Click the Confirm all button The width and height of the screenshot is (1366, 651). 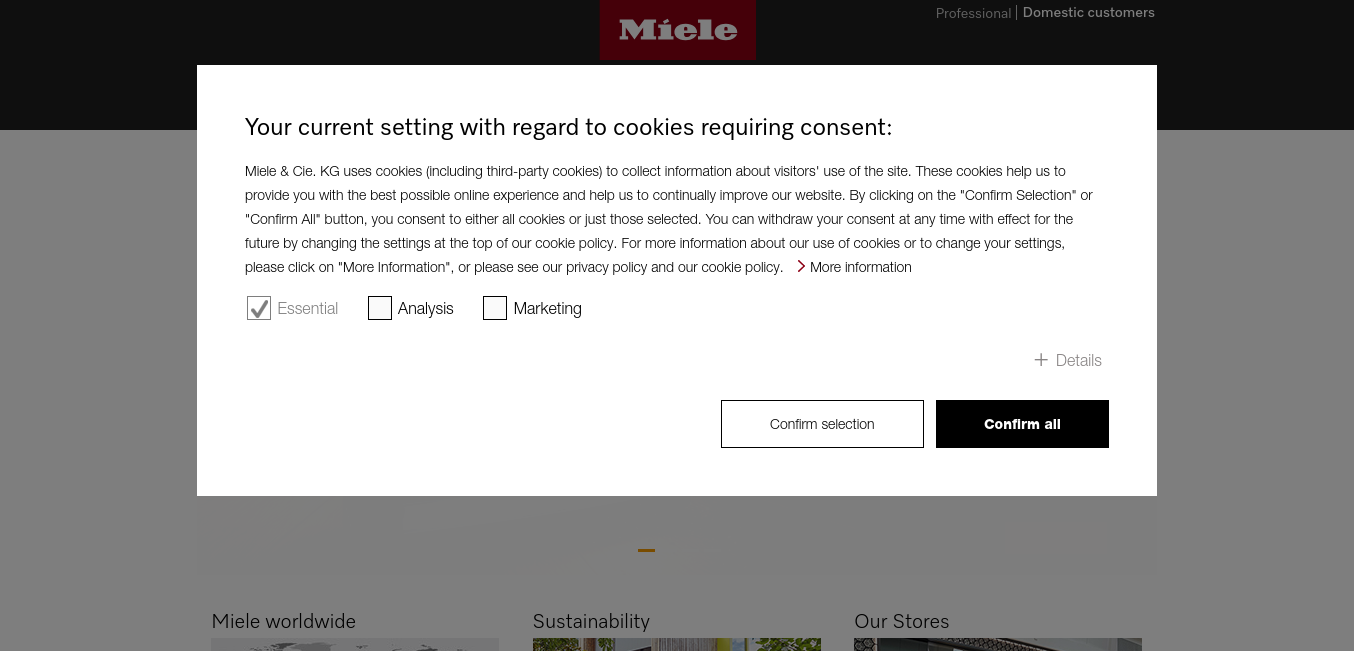[x=1022, y=424]
